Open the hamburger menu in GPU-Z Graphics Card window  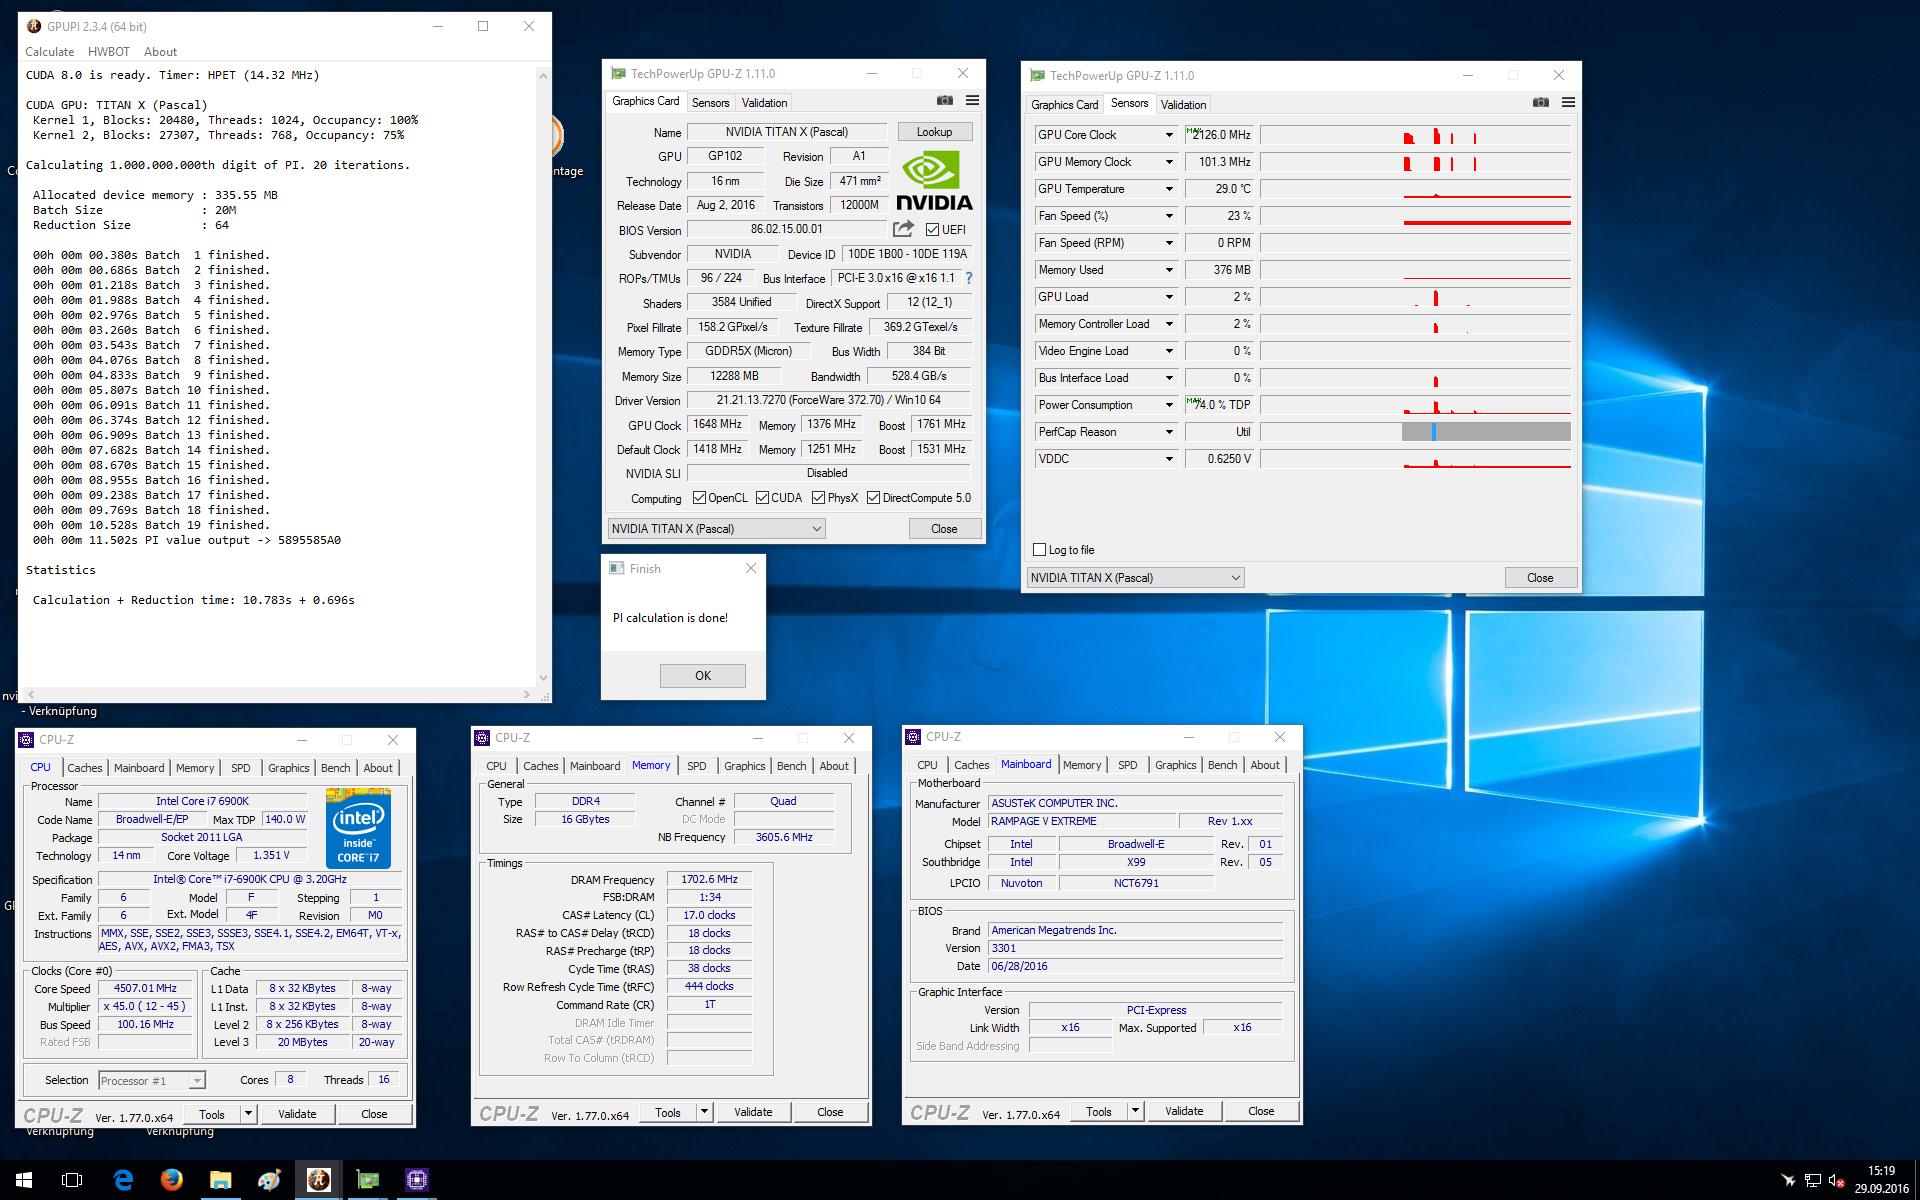[972, 100]
